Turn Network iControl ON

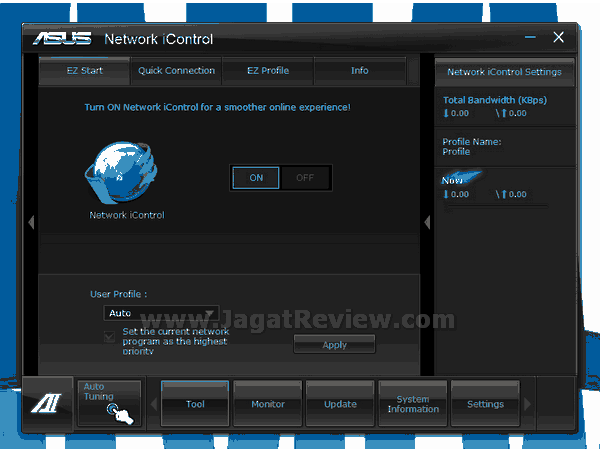click(x=256, y=178)
